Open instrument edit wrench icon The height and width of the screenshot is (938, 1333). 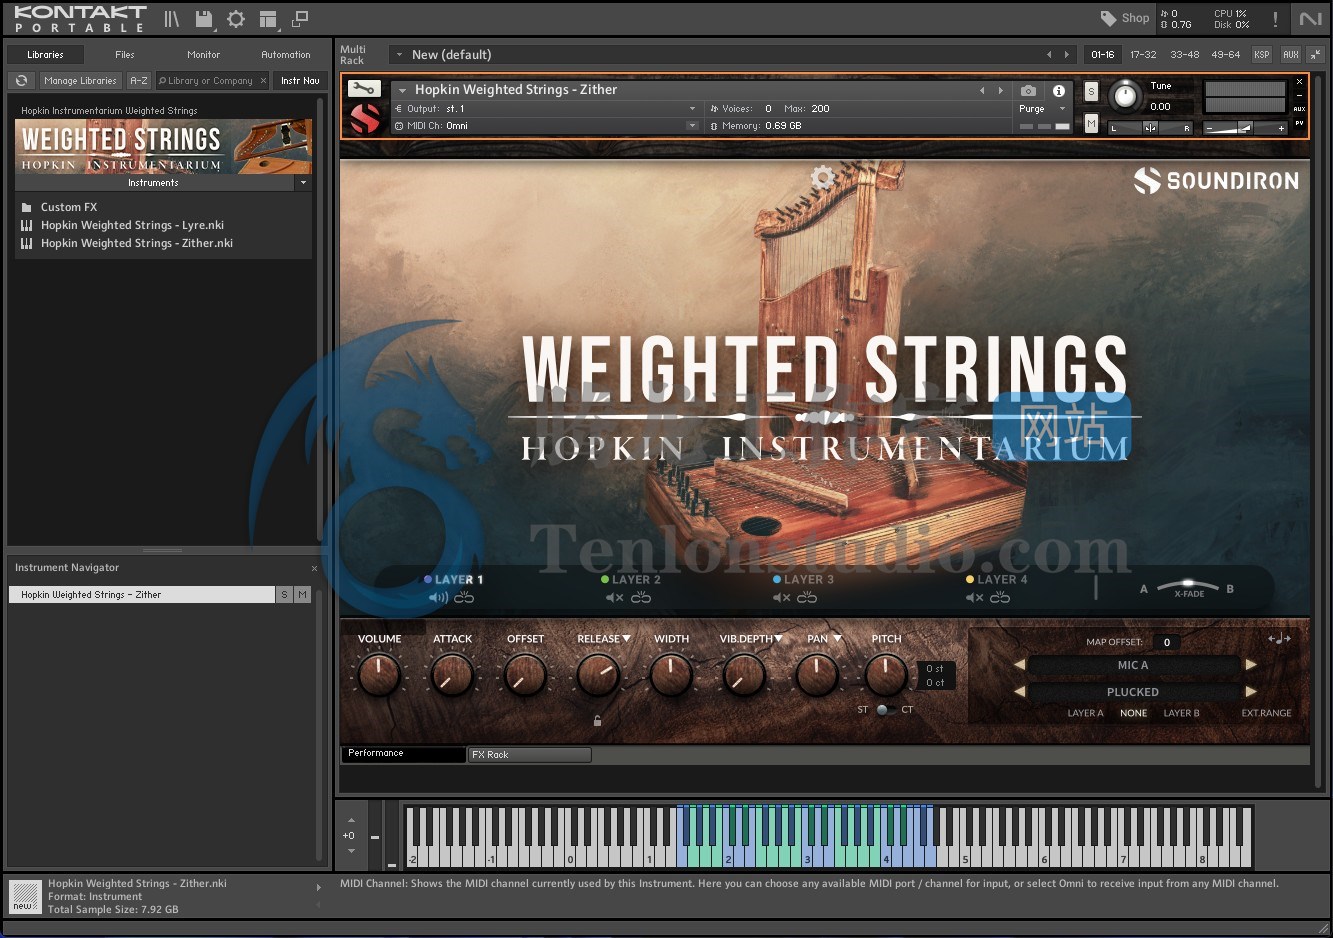363,89
